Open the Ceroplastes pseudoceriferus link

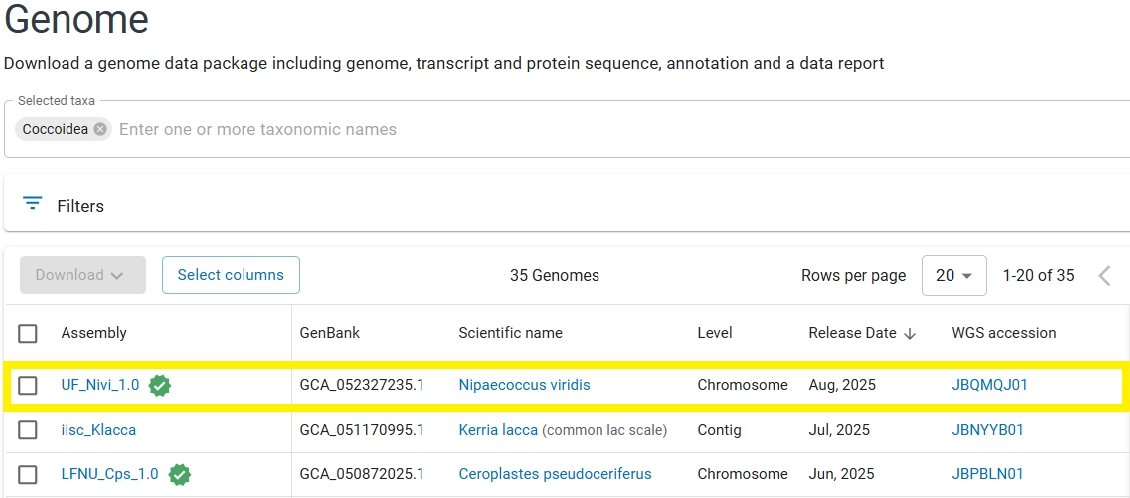pyautogui.click(x=554, y=474)
